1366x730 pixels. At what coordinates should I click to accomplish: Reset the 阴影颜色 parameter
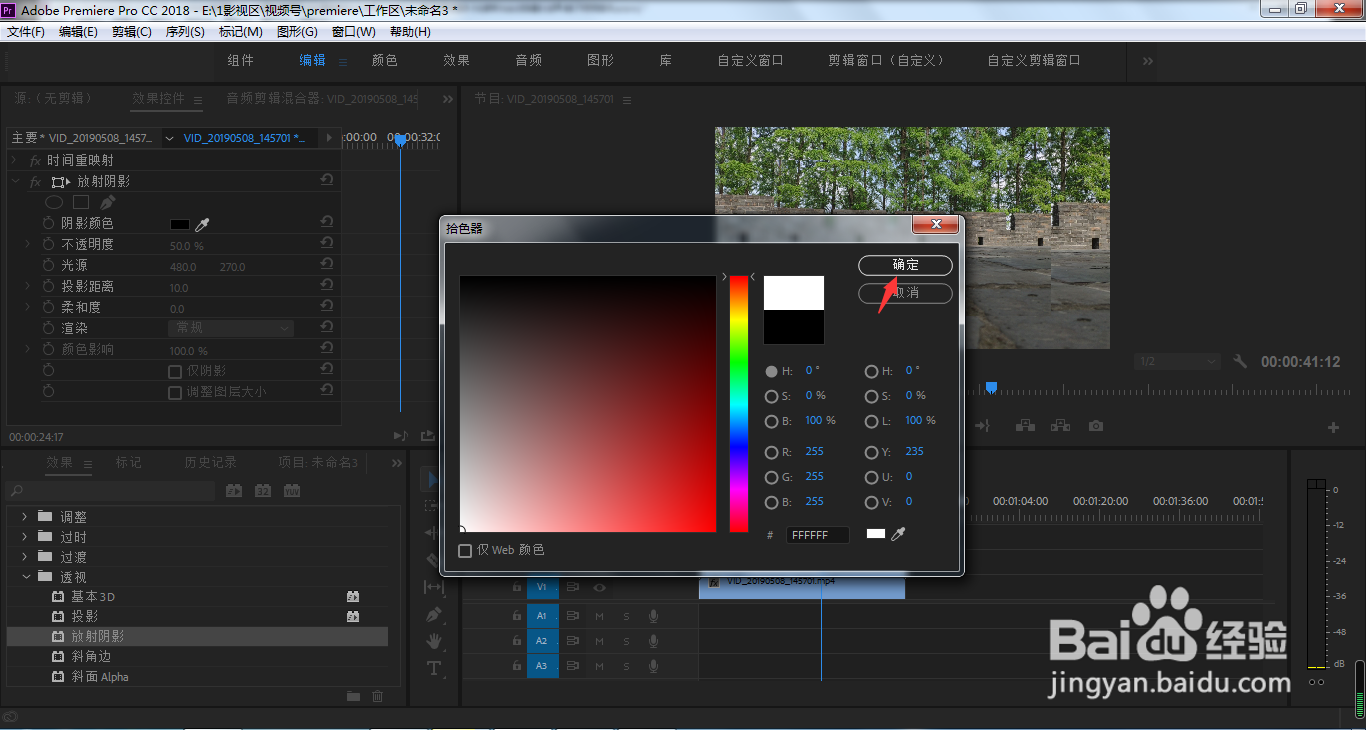coord(326,224)
